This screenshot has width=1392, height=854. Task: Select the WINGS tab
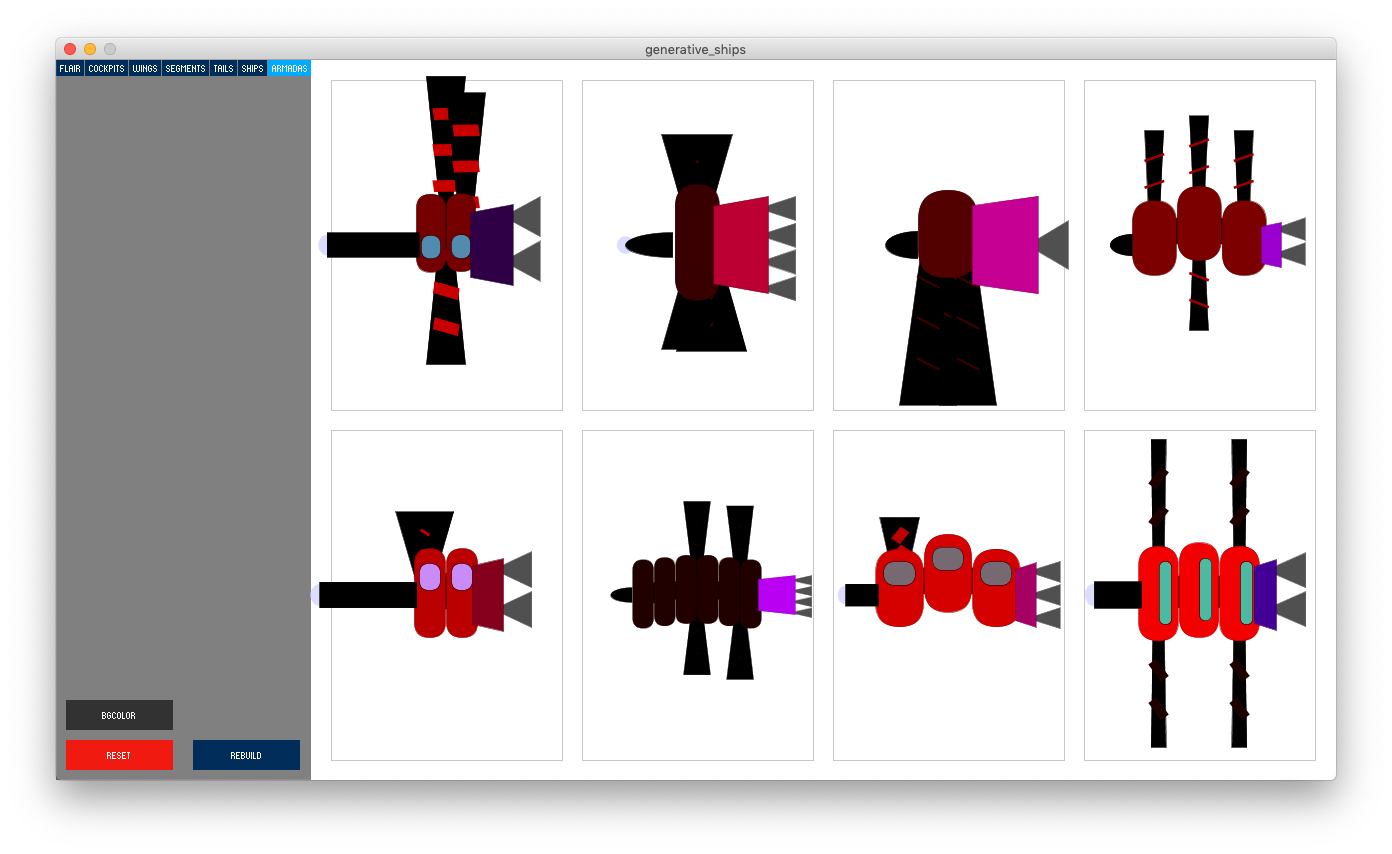(x=145, y=68)
